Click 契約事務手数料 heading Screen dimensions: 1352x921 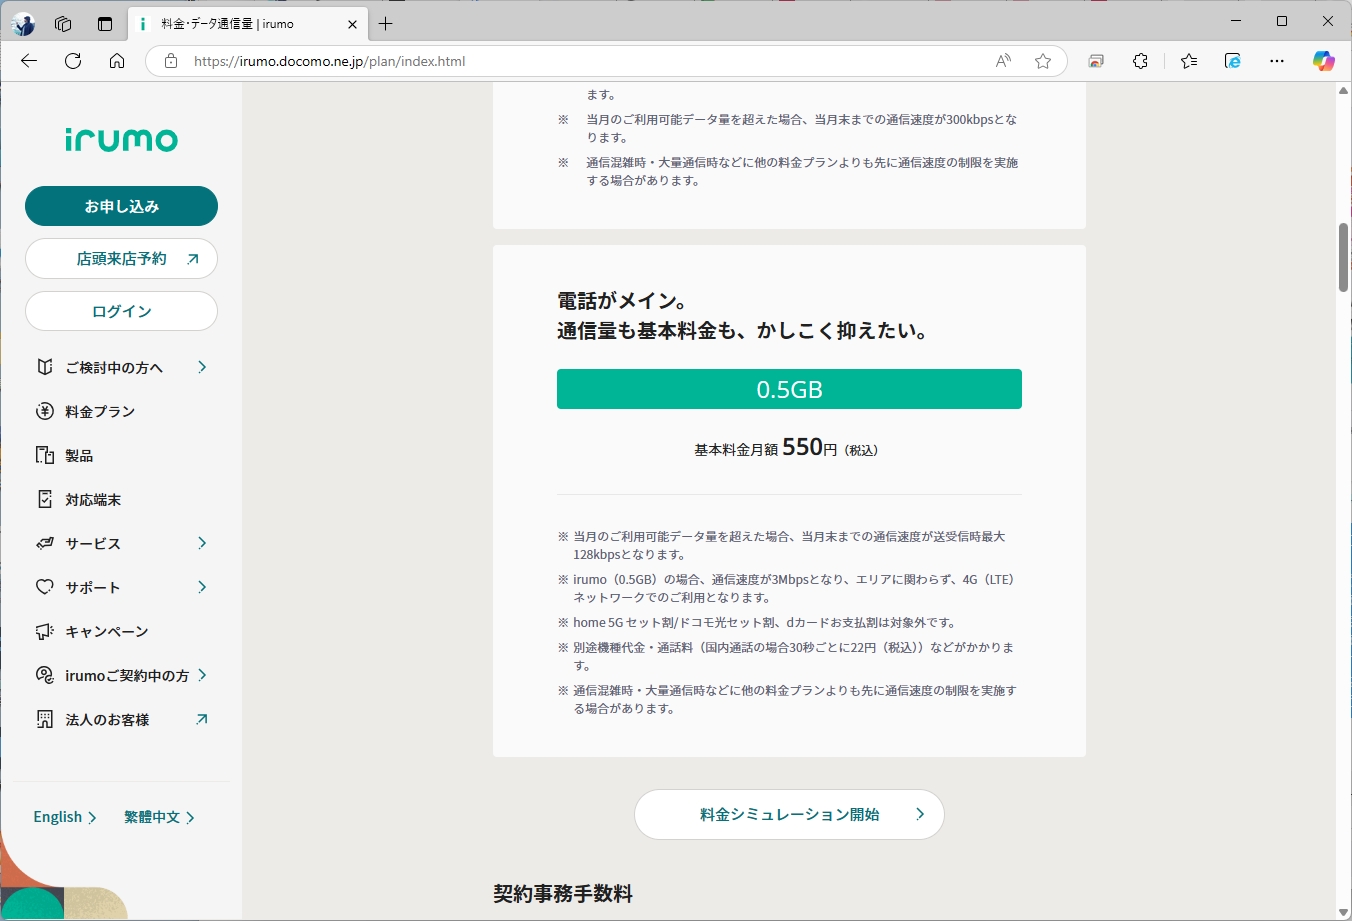563,894
